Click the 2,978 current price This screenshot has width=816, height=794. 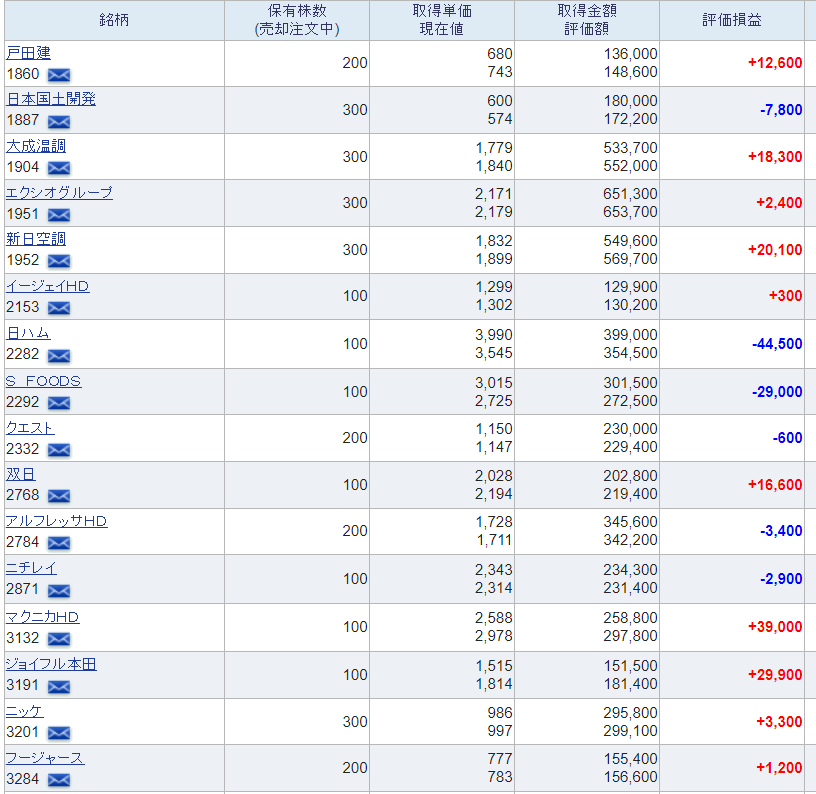coord(493,636)
